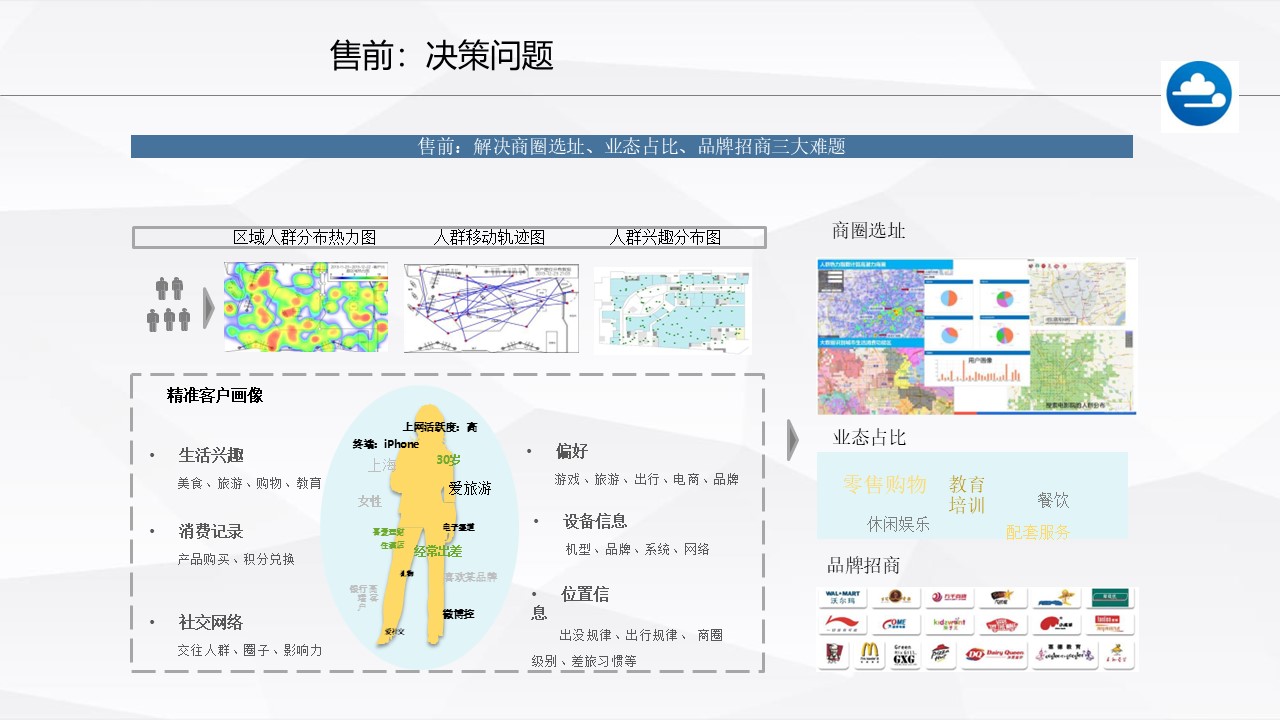Click the 精准客户画像 heading
Screen dimensions: 1280x720
215,396
